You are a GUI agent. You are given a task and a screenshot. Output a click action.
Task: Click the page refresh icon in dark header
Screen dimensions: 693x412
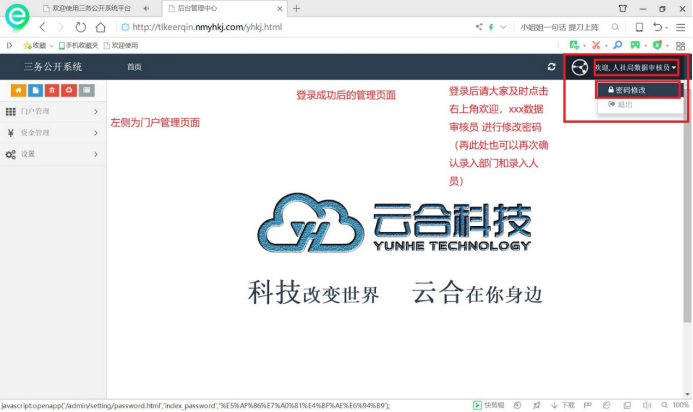pos(551,67)
